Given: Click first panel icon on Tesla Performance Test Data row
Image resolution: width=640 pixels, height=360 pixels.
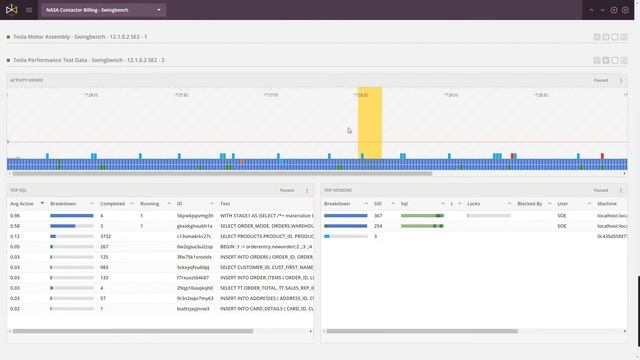Looking at the screenshot, I should point(597,60).
